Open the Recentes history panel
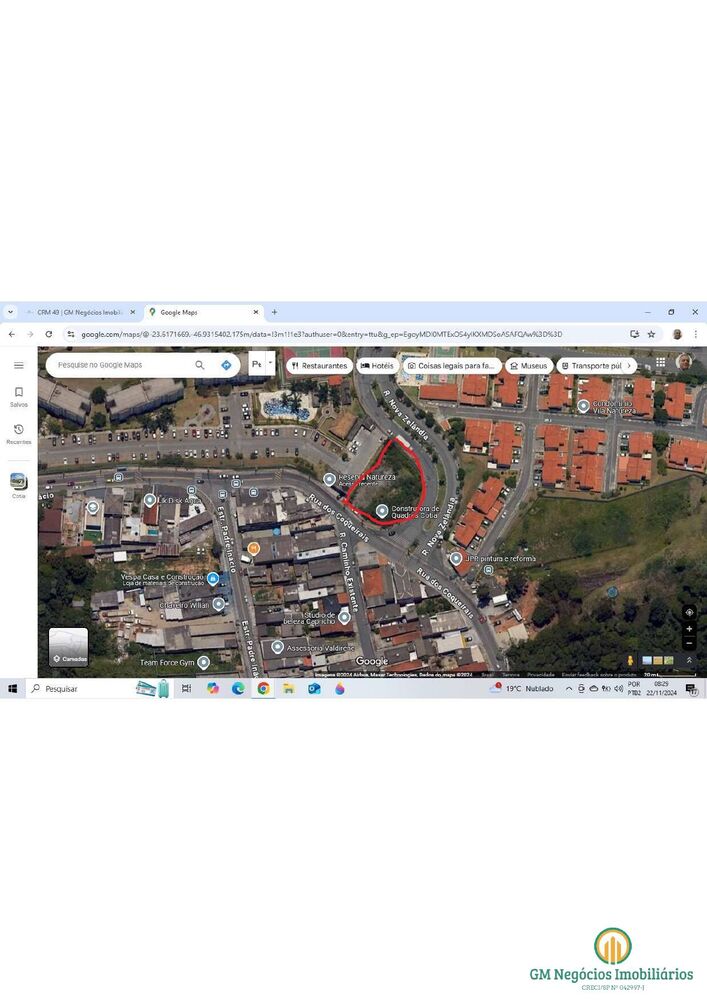Screen dimensions: 707x1000 pyautogui.click(x=18, y=434)
